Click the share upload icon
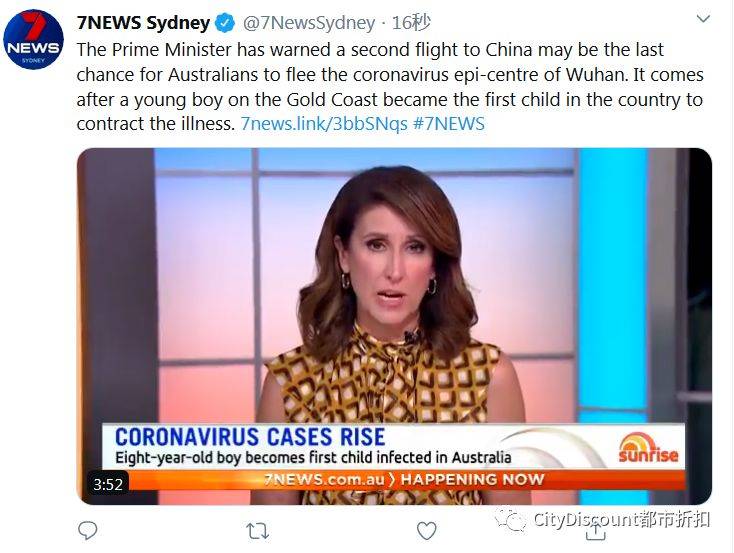734x553 pixels. click(x=595, y=531)
